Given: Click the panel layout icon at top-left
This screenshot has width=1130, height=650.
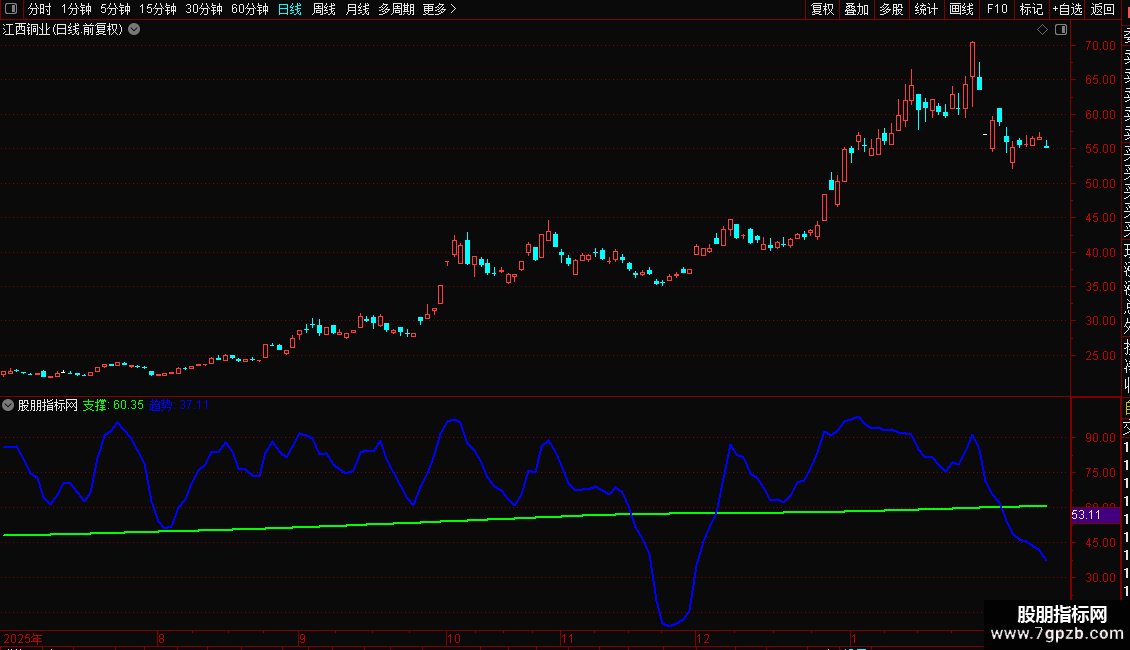Looking at the screenshot, I should [11, 9].
